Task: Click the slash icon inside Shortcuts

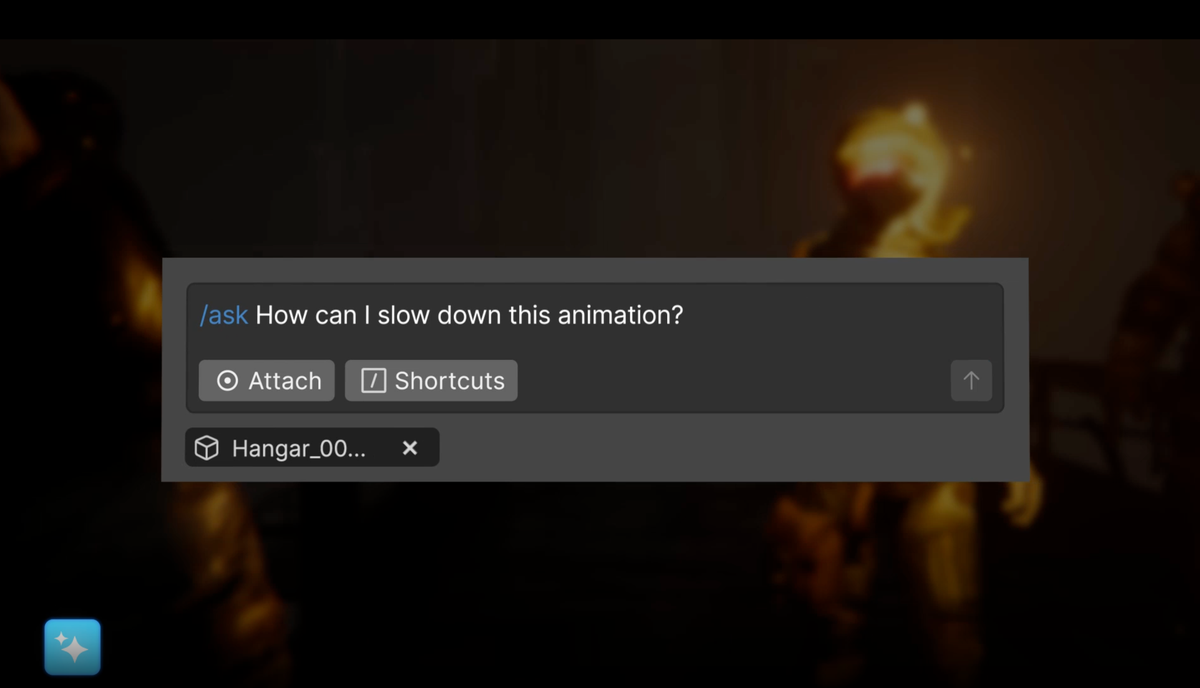Action: pos(373,381)
